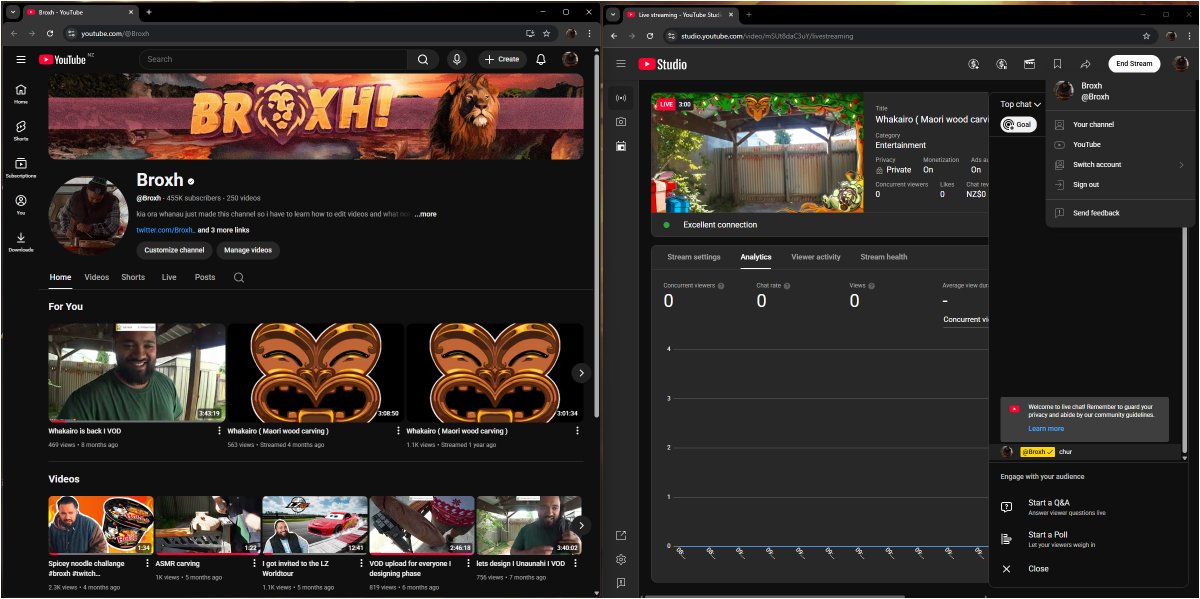Open Shorts in YouTube sidebar
This screenshot has height=599, width=1200.
(21, 131)
